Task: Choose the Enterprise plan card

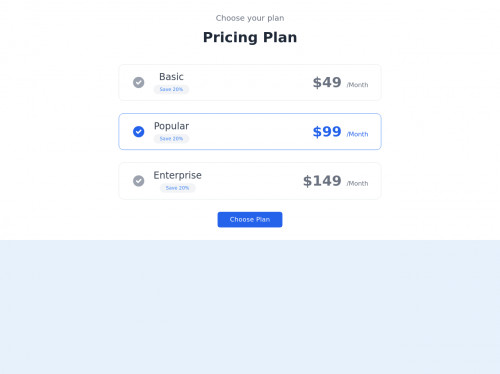Action: (x=250, y=181)
